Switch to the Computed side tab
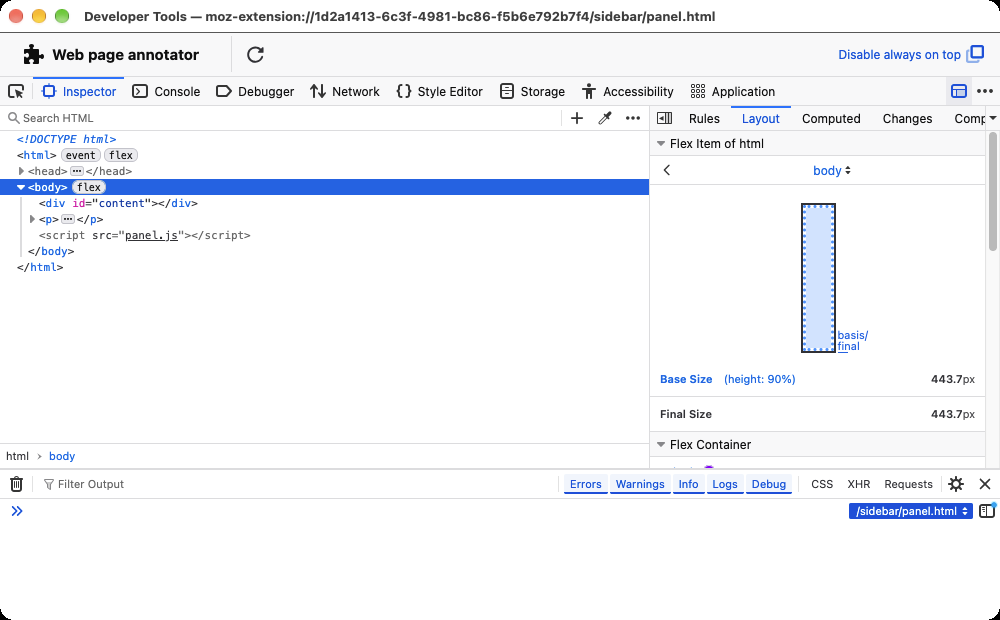 tap(831, 119)
